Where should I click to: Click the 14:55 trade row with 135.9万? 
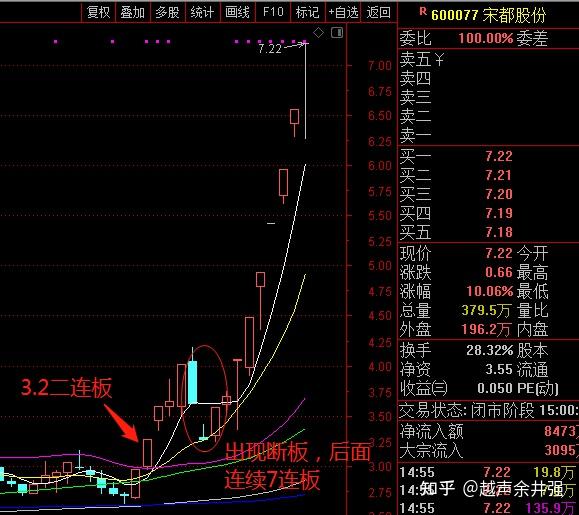pos(488,508)
